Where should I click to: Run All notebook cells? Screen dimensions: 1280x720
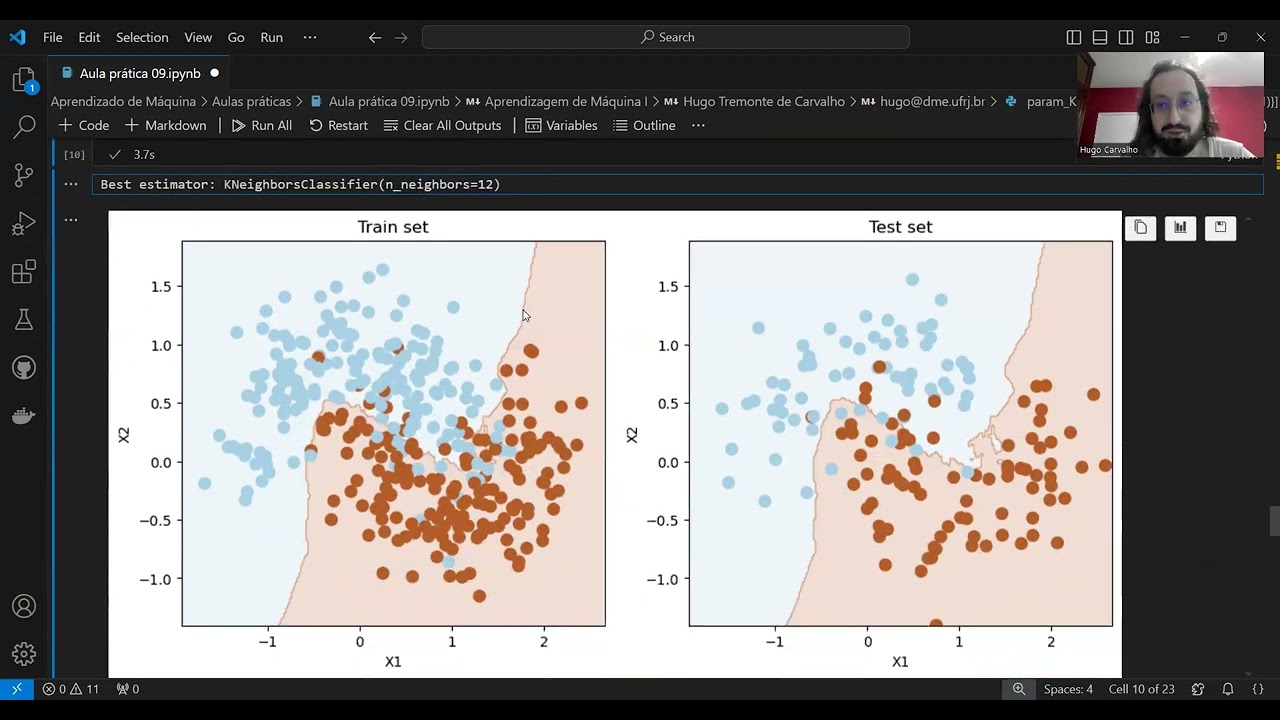coord(262,125)
